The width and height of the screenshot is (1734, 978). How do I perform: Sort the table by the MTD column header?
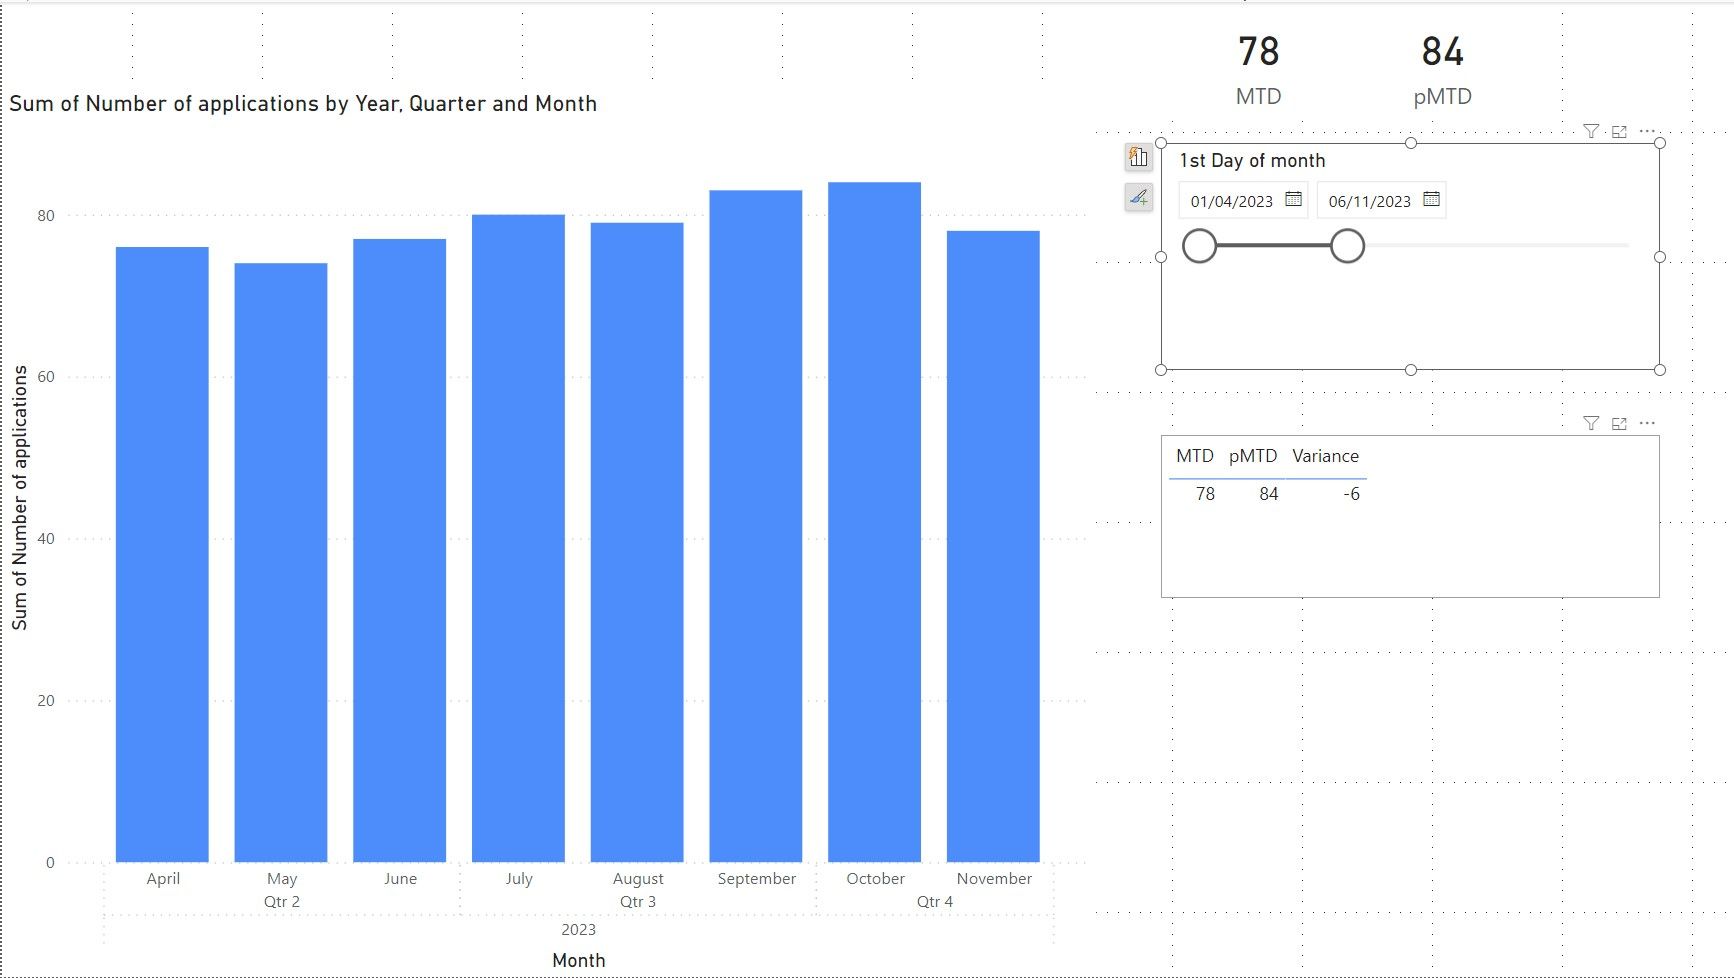coord(1194,456)
